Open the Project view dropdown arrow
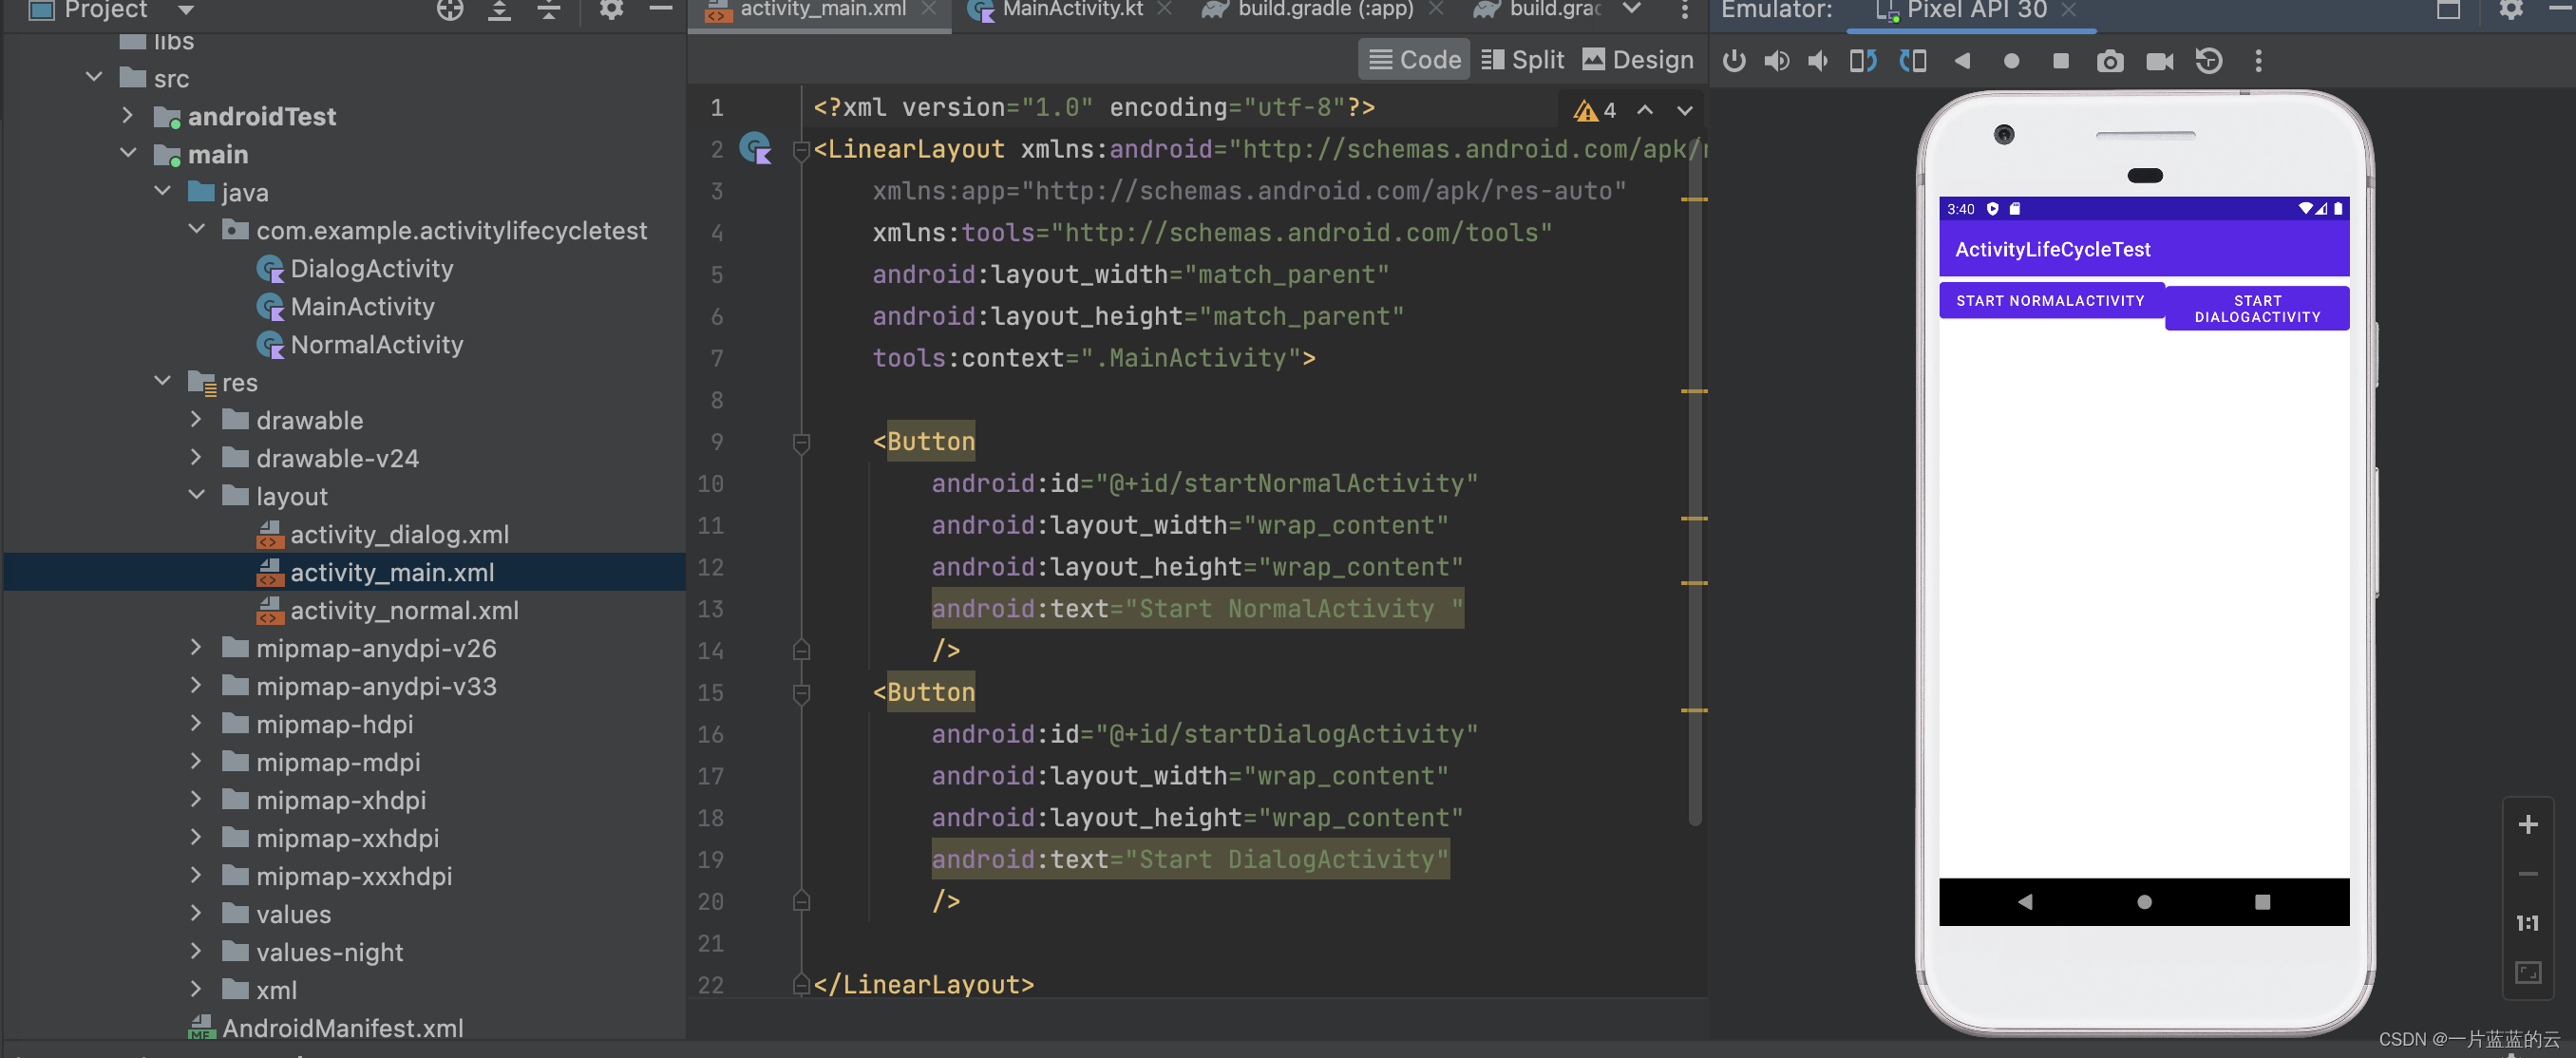This screenshot has height=1058, width=2576. point(186,10)
